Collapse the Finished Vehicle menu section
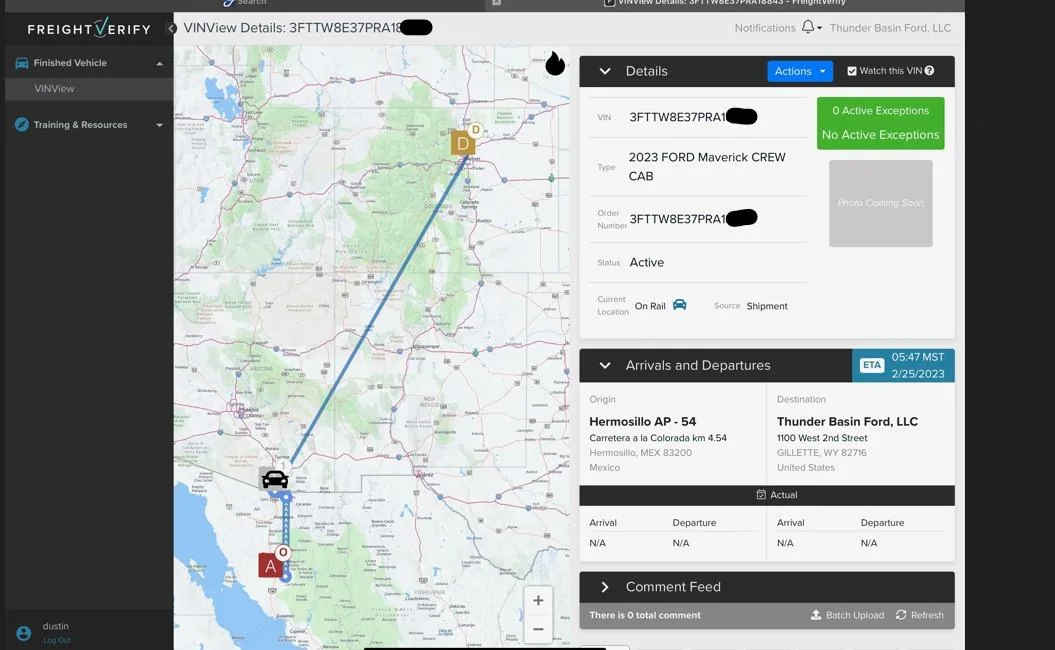 coord(159,63)
